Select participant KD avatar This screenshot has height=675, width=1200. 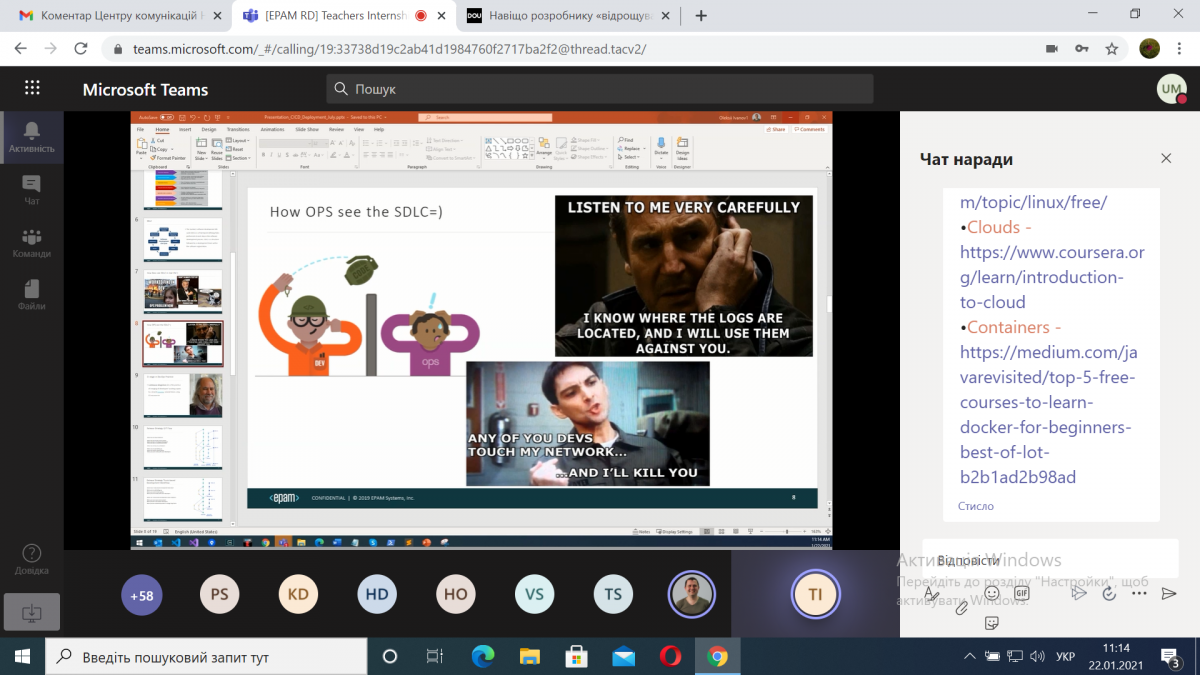298,594
